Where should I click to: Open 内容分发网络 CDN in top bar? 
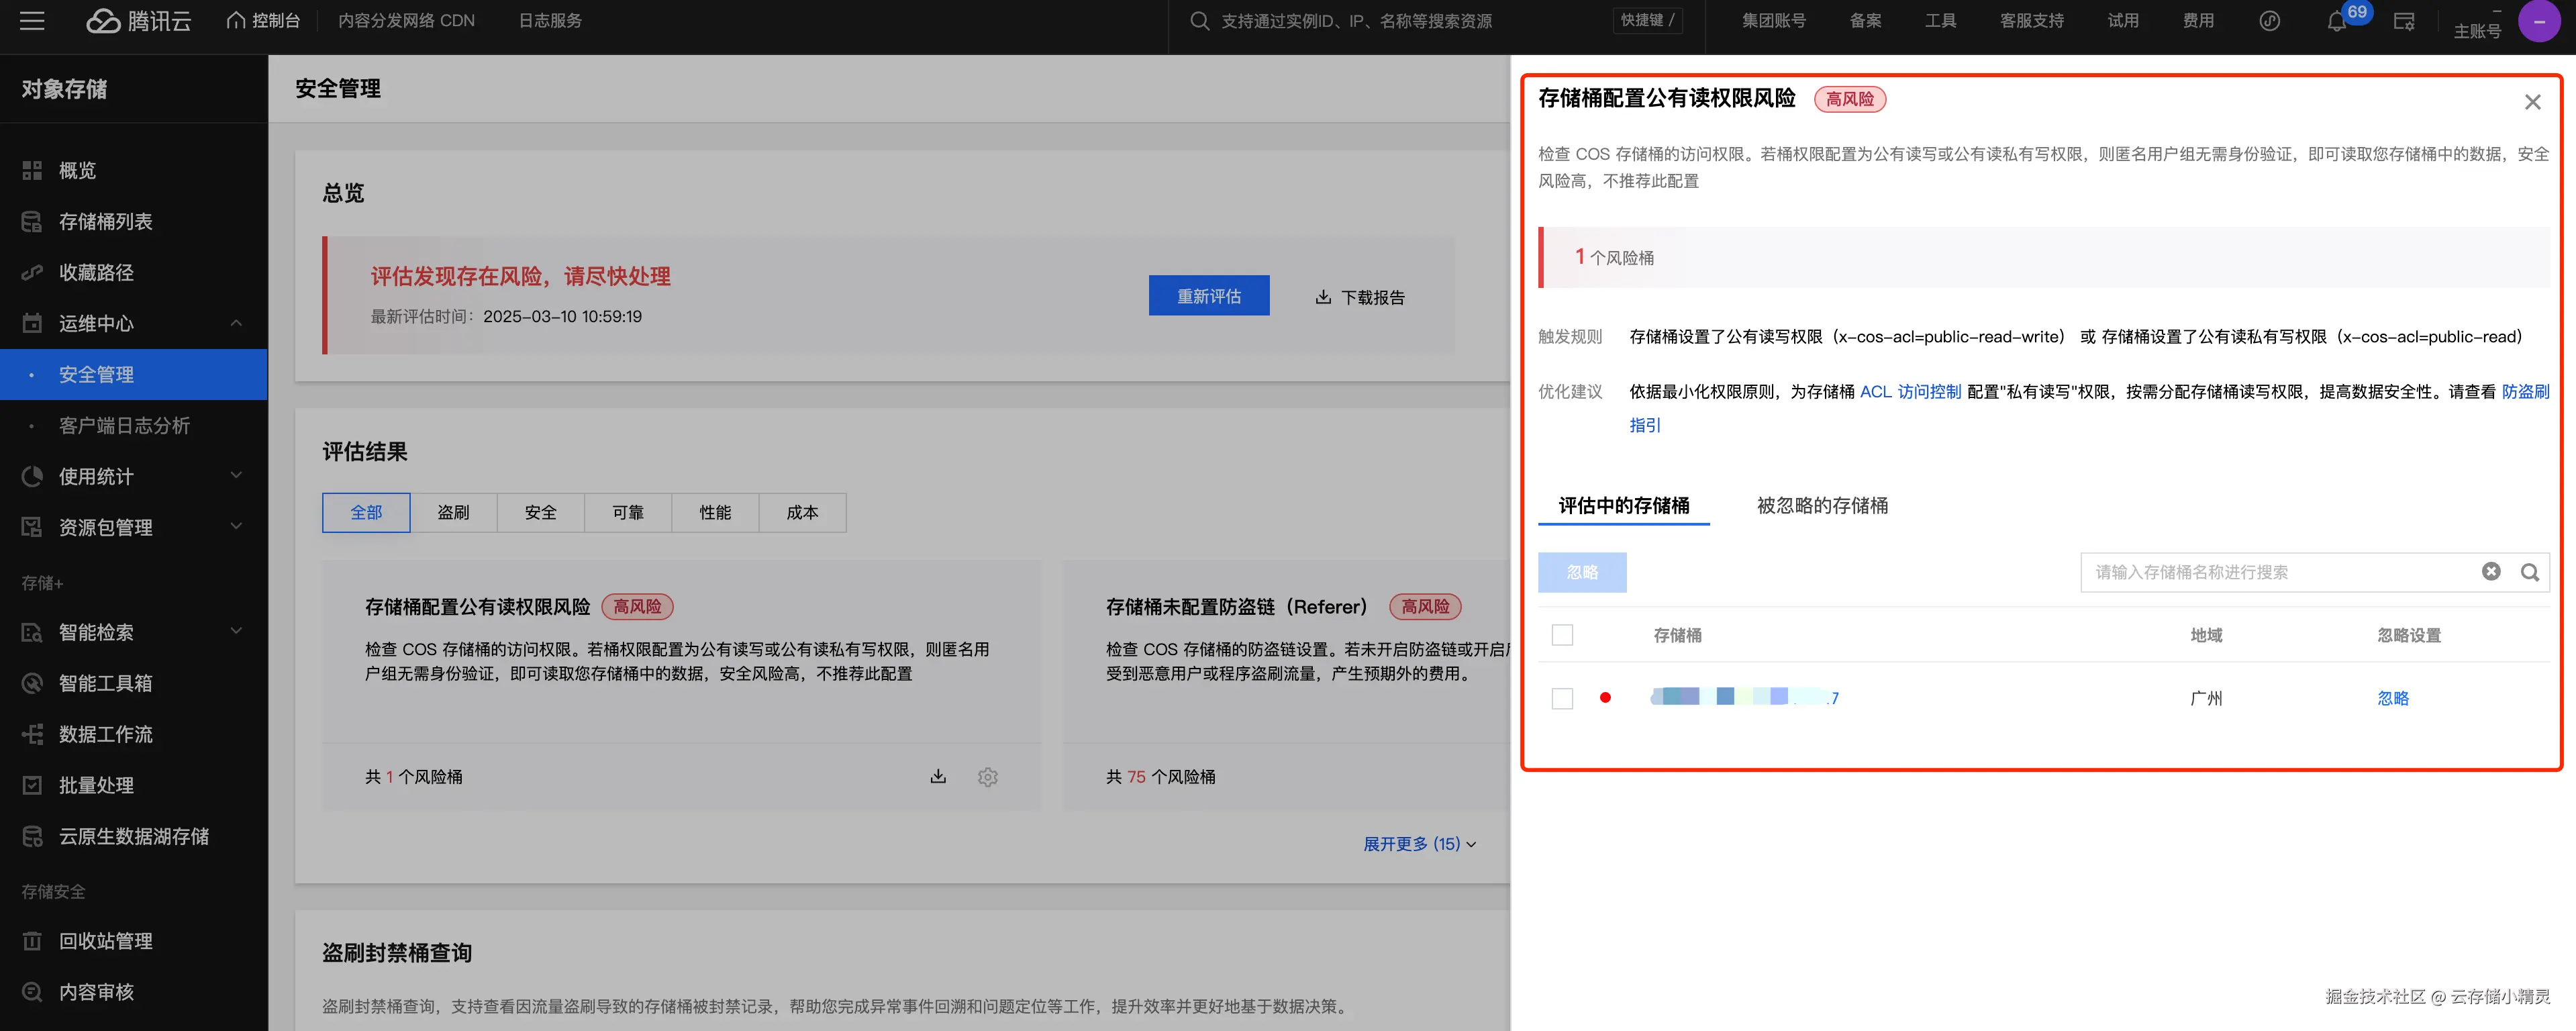tap(406, 21)
